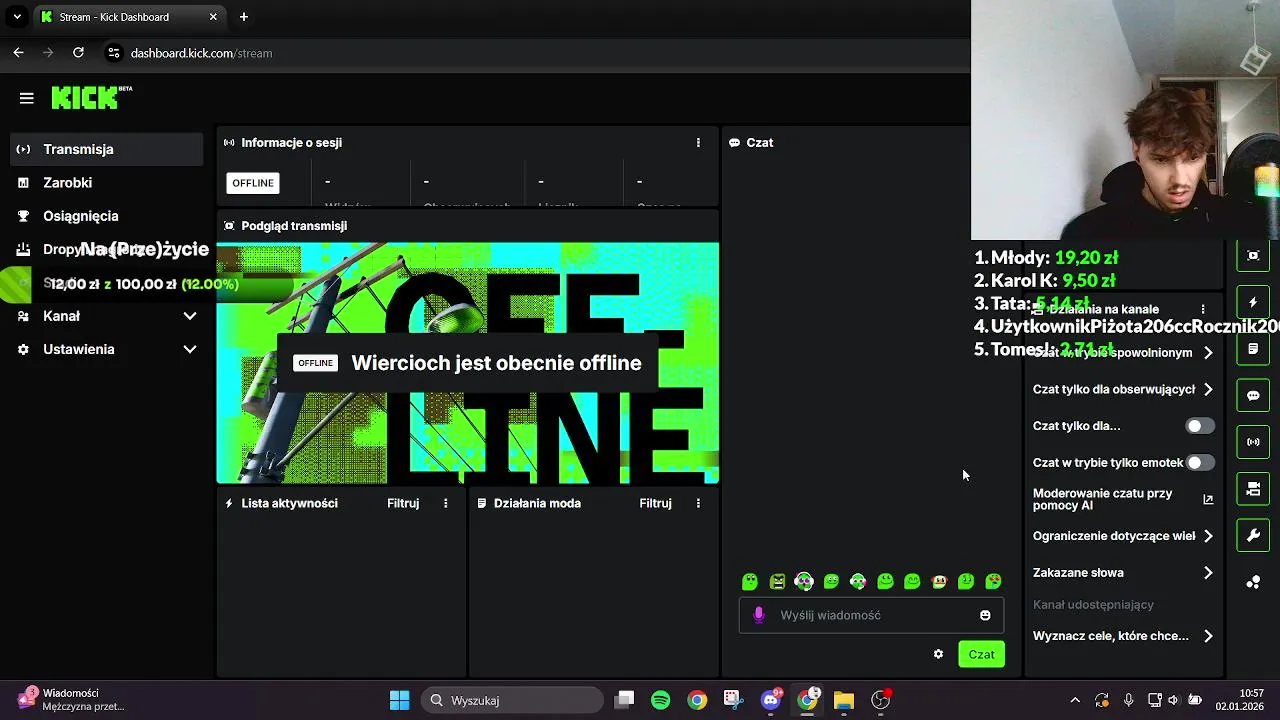
Task: Send message with green Czat button
Action: point(981,654)
